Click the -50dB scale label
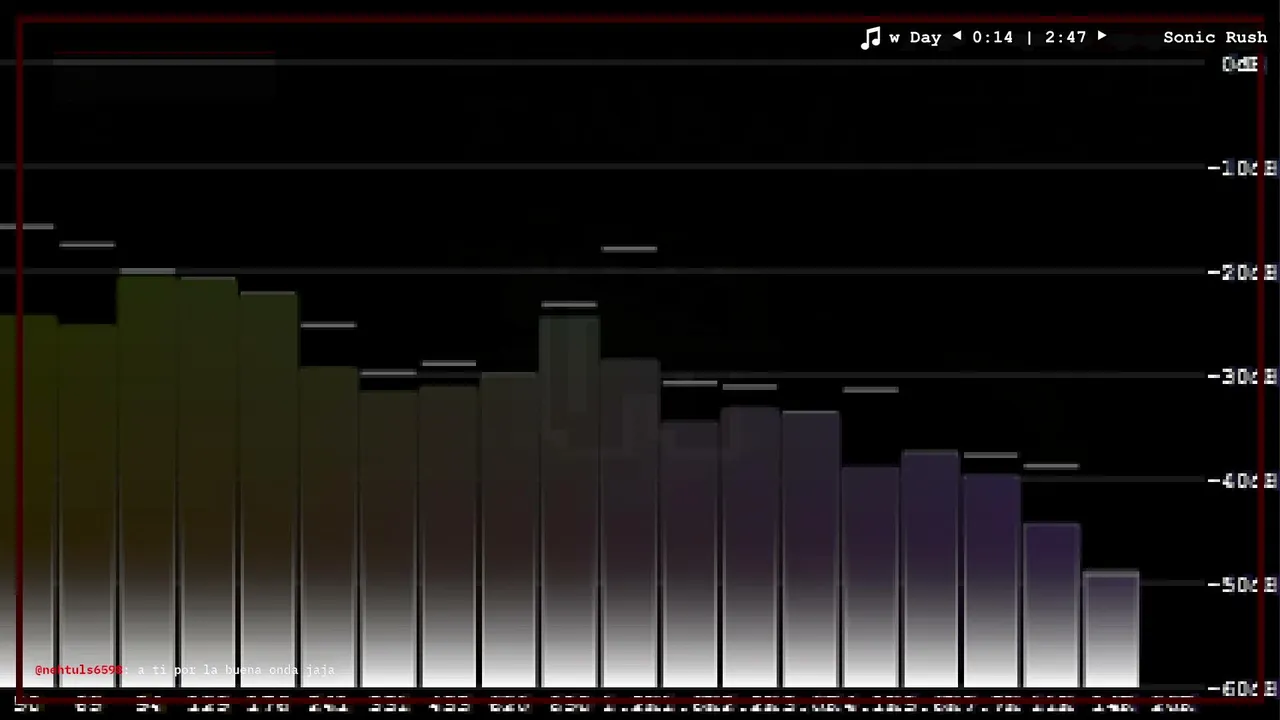This screenshot has height=720, width=1280. 1242,584
